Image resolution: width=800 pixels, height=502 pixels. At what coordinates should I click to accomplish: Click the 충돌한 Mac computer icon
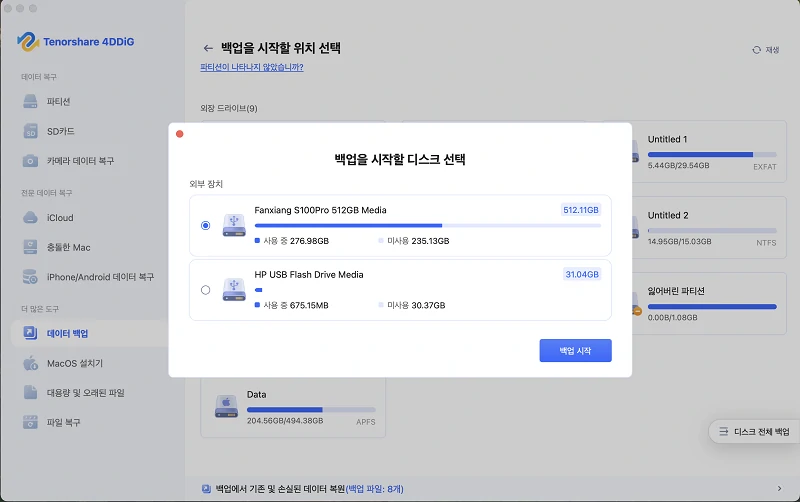click(x=30, y=247)
